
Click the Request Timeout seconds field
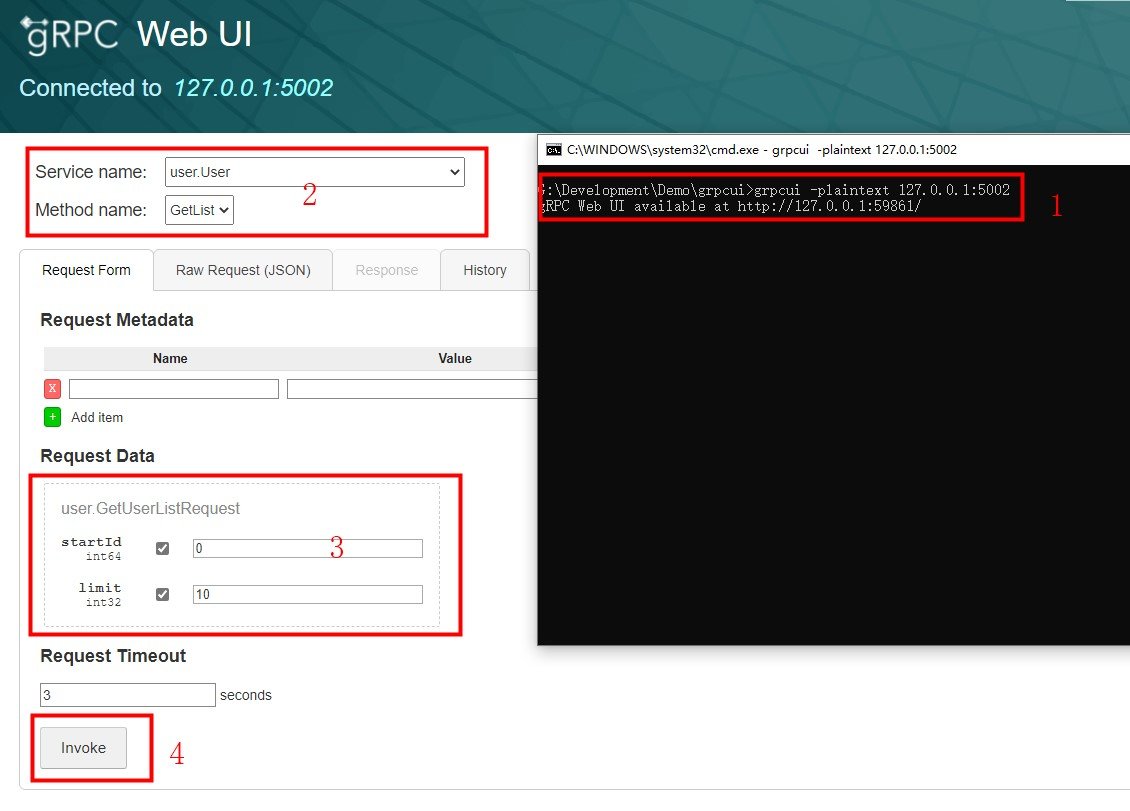128,695
